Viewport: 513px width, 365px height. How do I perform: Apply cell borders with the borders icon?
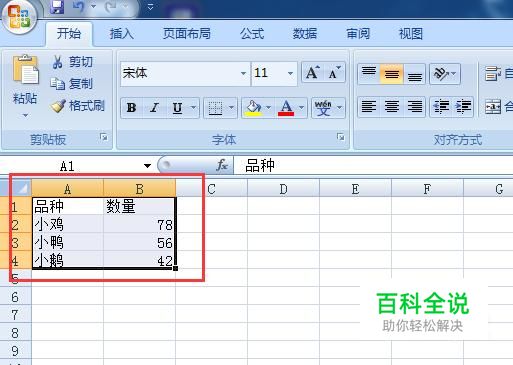215,108
